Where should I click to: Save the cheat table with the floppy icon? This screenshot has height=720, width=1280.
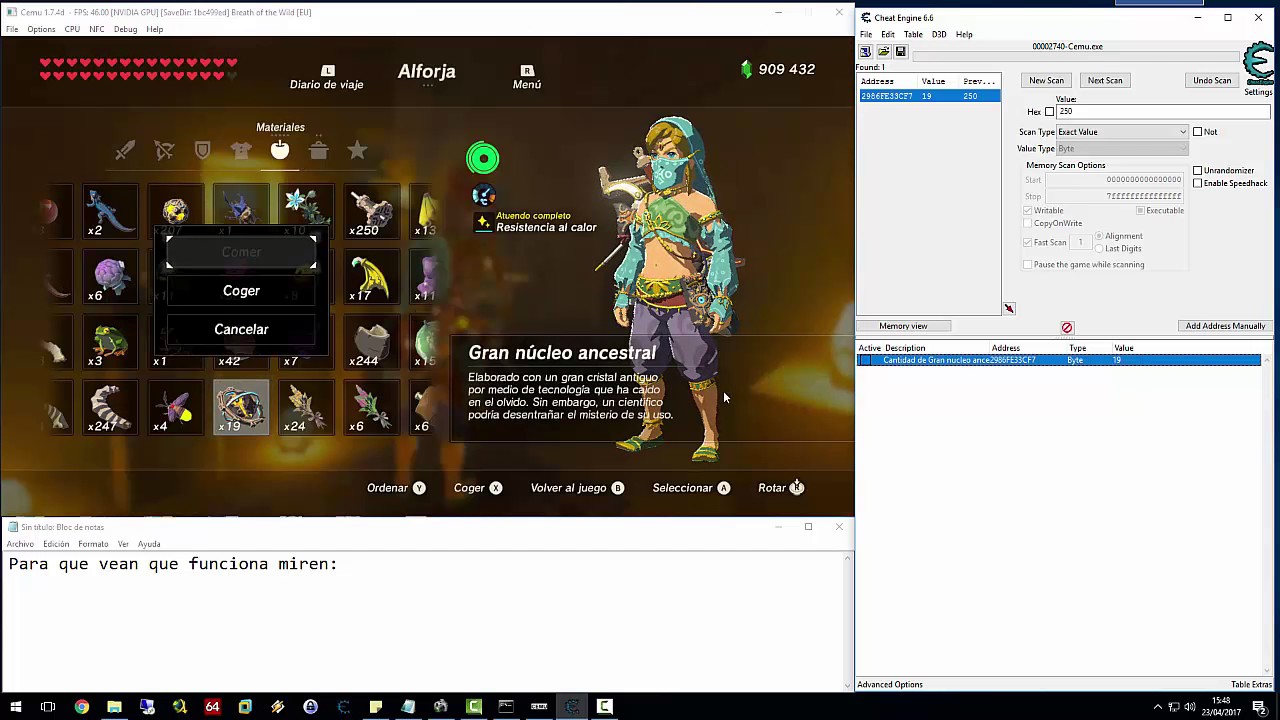pos(900,51)
